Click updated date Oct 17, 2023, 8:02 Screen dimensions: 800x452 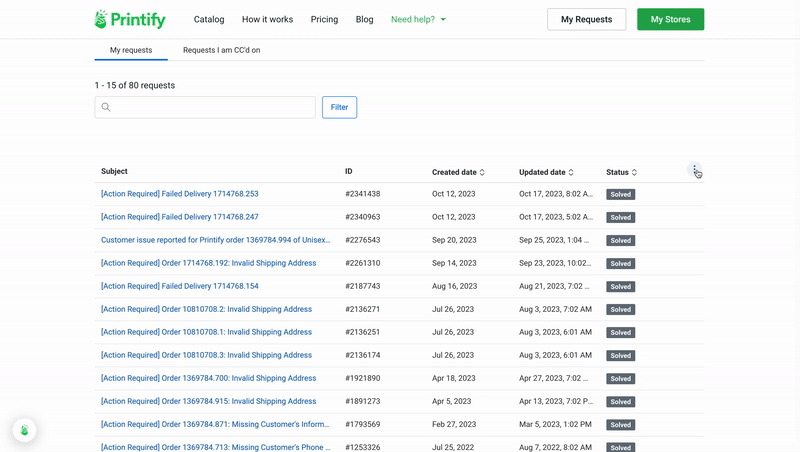click(x=556, y=194)
